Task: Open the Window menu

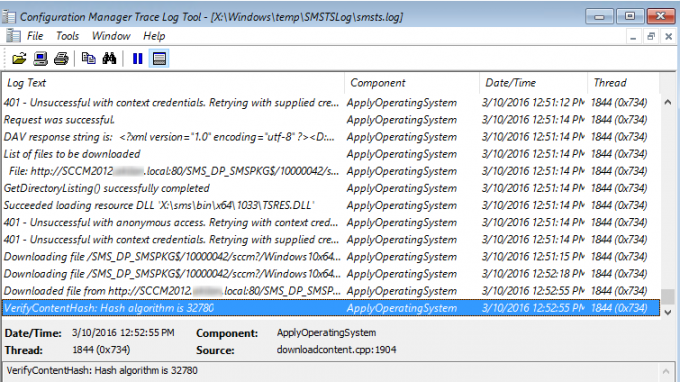Action: pyautogui.click(x=111, y=36)
